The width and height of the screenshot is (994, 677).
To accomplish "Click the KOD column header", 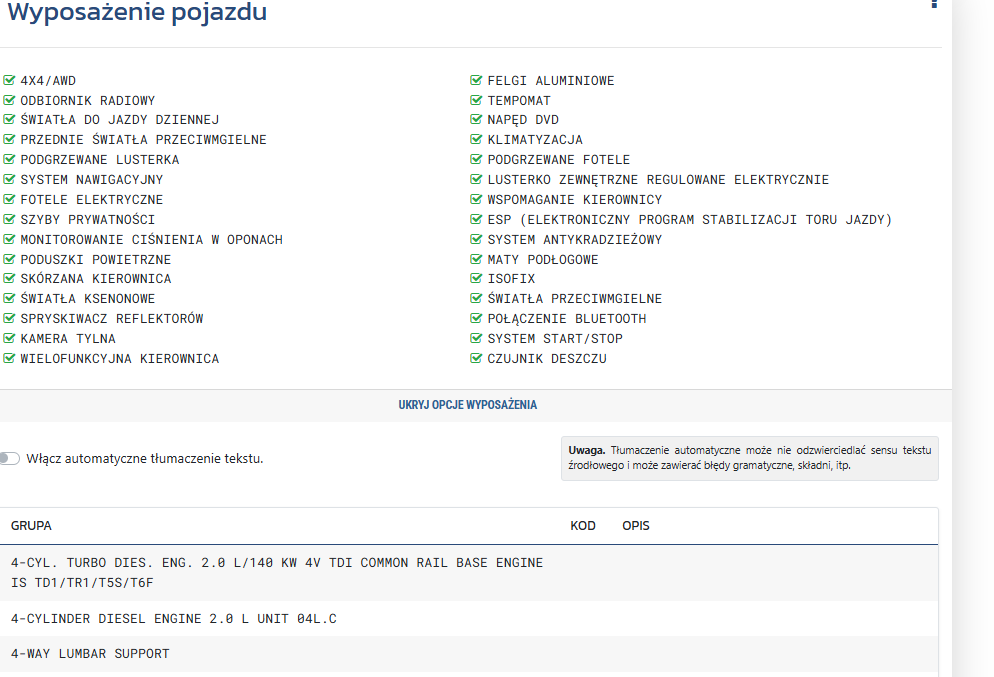I will click(583, 526).
